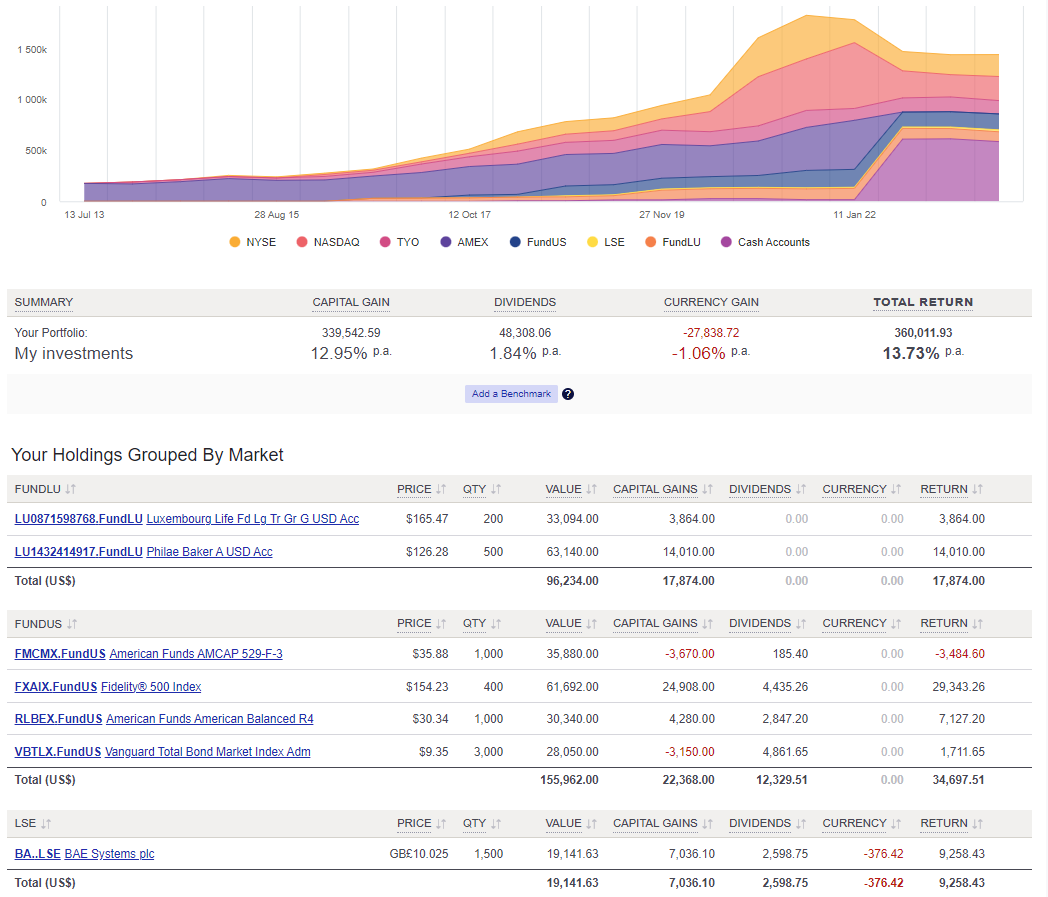Click the help icon beside Add a Benchmark
Screen dimensions: 1048x897
click(567, 394)
